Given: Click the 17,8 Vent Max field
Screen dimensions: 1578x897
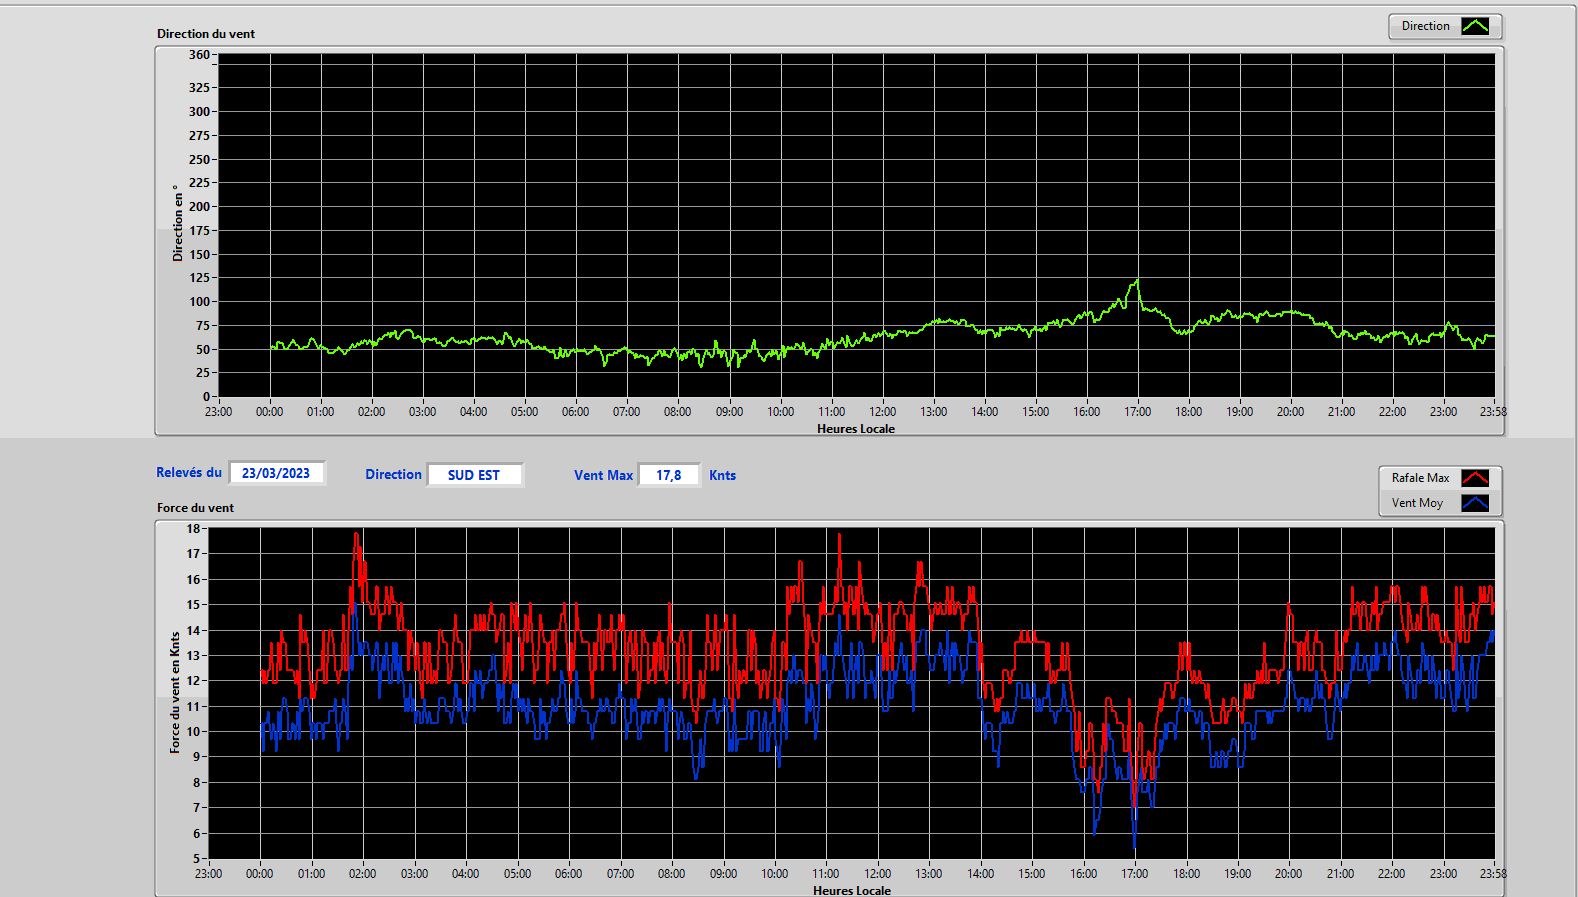Looking at the screenshot, I should pyautogui.click(x=669, y=475).
